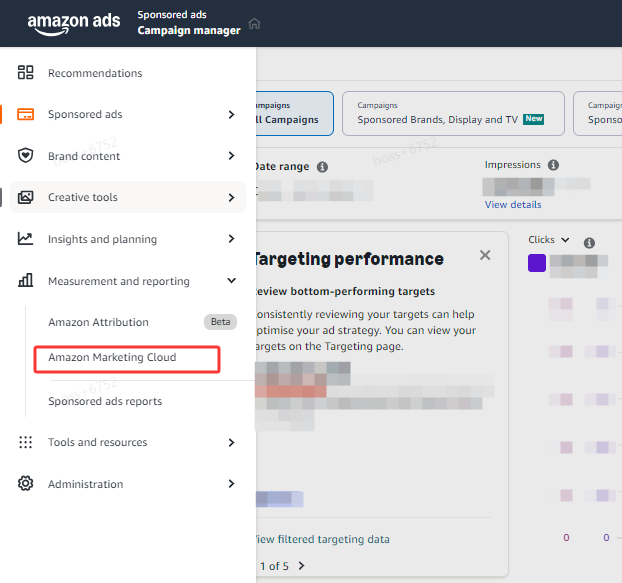Select Sponsored Brands, Display and TV tab
The height and width of the screenshot is (583, 622).
click(x=450, y=114)
